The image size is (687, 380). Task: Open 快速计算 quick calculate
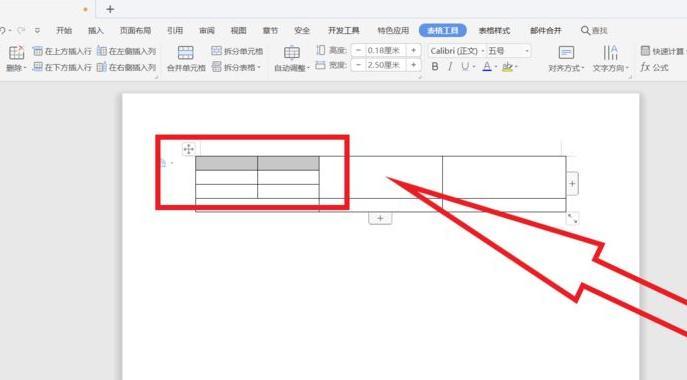coord(663,51)
